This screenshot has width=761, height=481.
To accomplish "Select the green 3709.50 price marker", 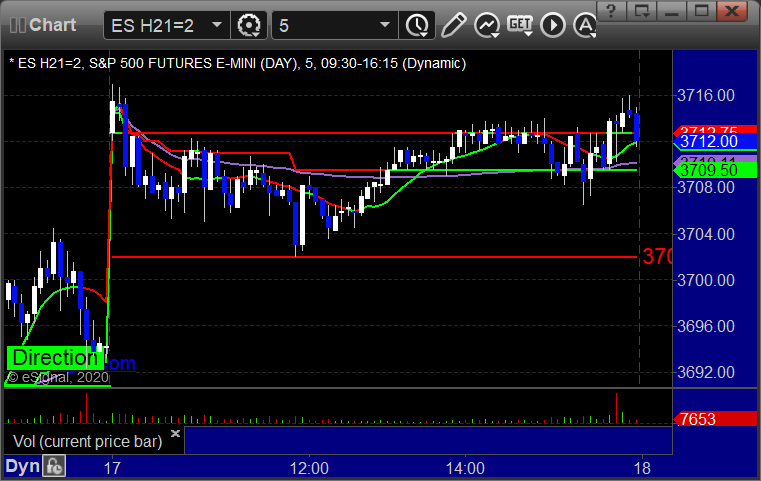I will (715, 170).
